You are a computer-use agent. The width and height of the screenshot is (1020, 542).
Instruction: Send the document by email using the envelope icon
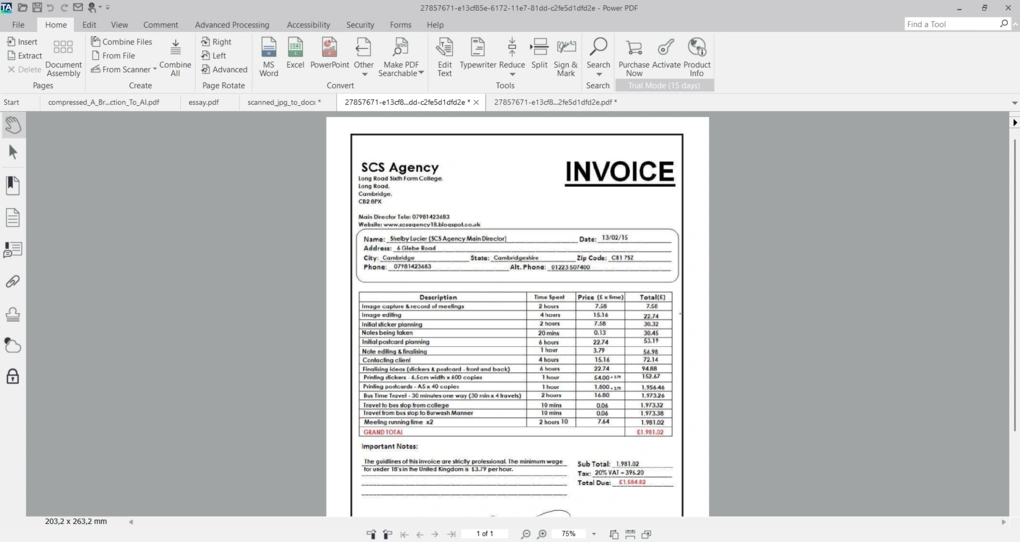pyautogui.click(x=77, y=7)
